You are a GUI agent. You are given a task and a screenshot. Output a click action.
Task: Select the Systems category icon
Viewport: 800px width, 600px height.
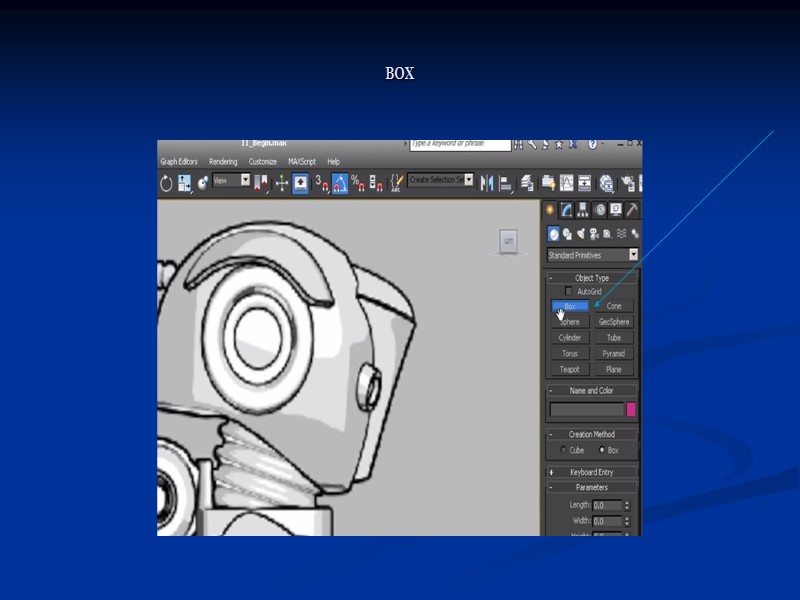click(635, 234)
